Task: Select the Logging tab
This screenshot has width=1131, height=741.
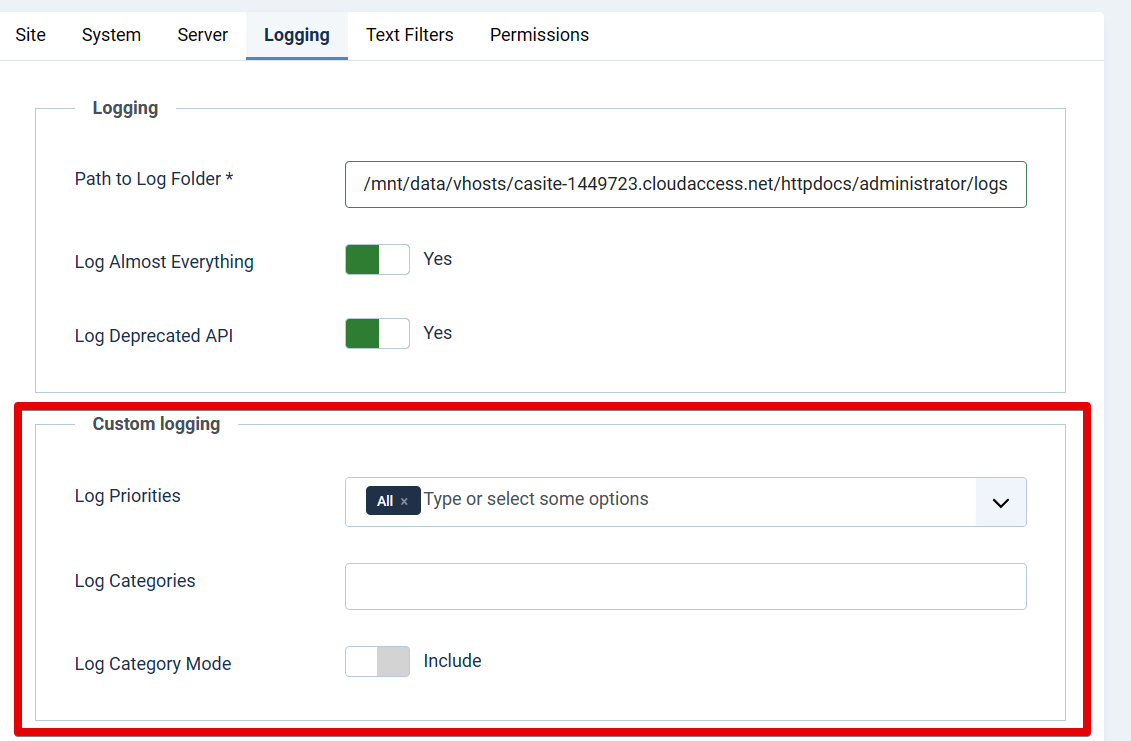Action: tap(297, 35)
